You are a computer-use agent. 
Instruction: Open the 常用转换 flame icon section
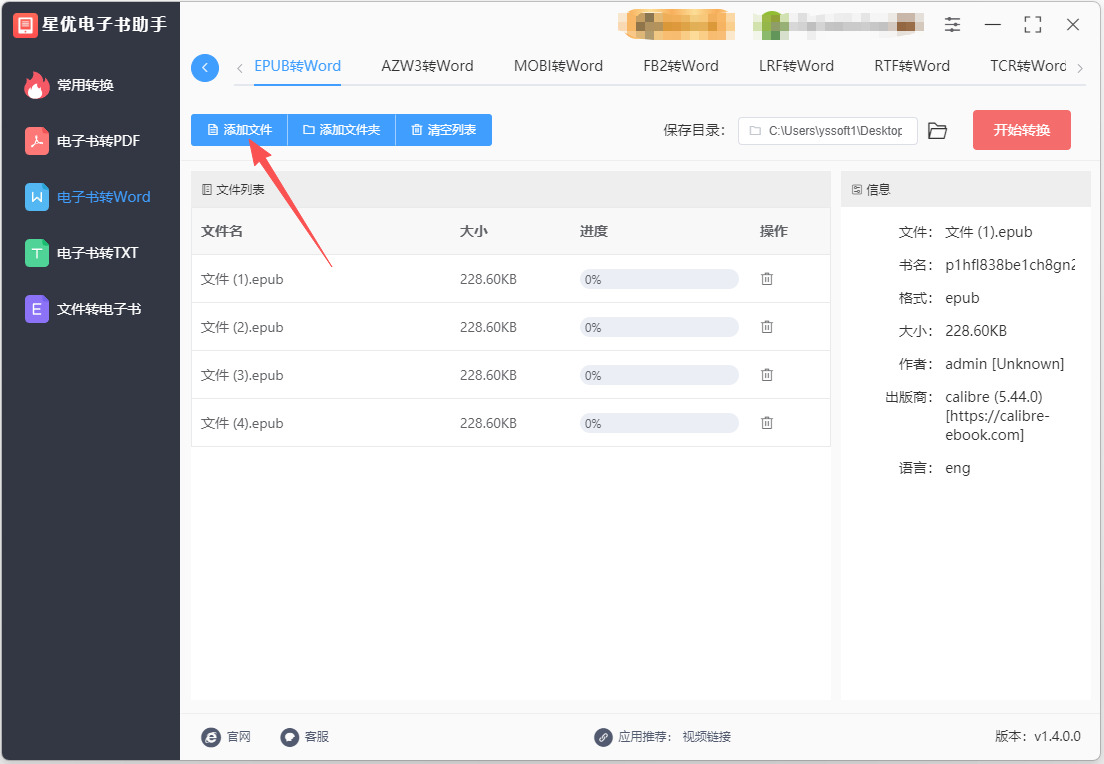(x=37, y=85)
